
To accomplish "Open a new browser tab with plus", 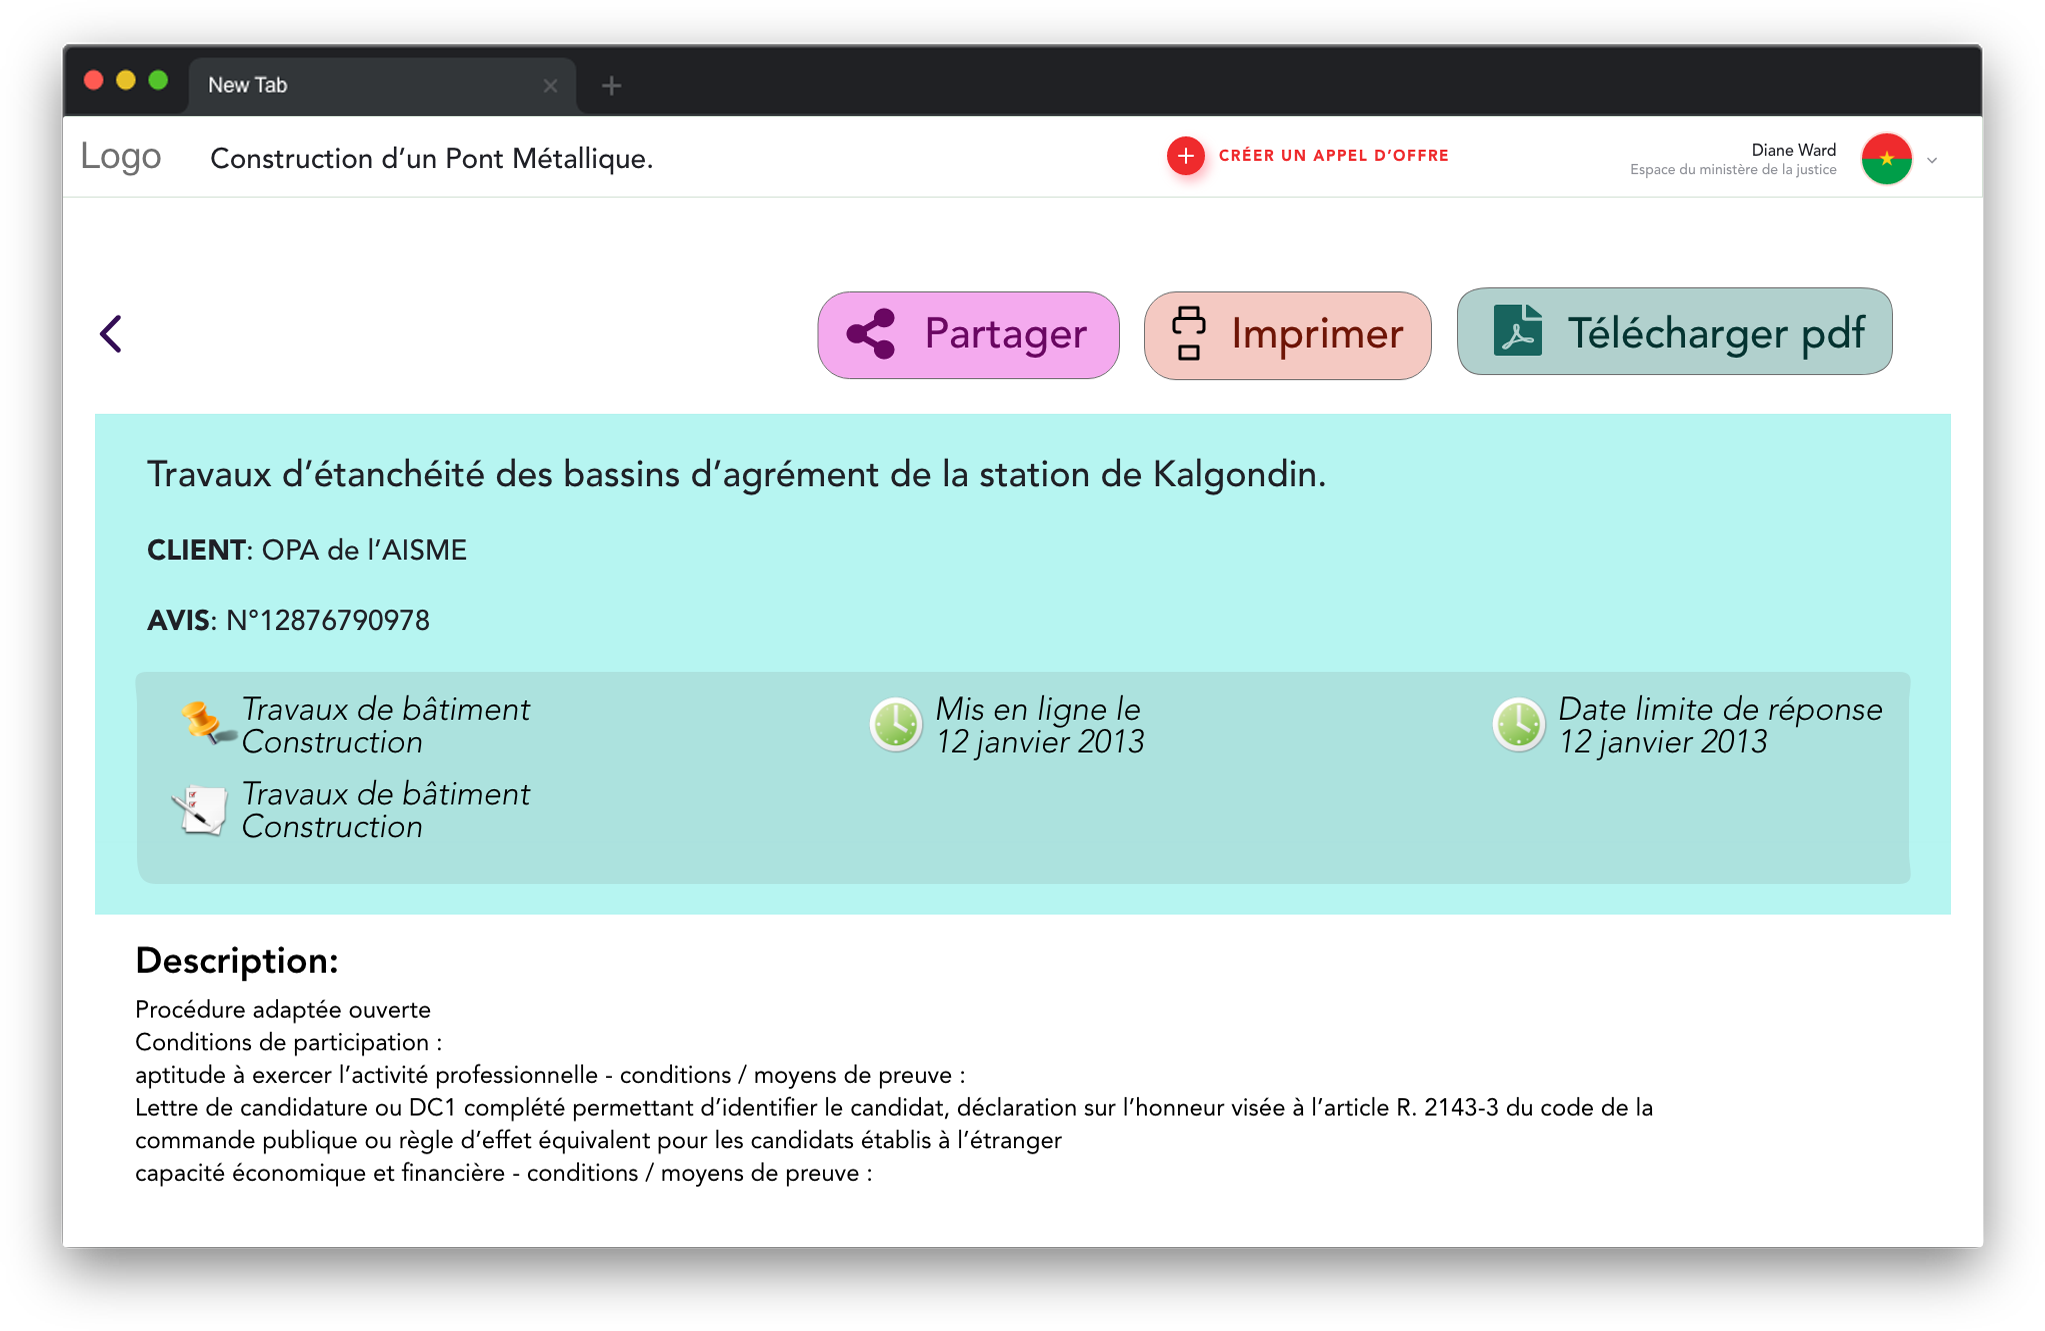I will (x=611, y=86).
